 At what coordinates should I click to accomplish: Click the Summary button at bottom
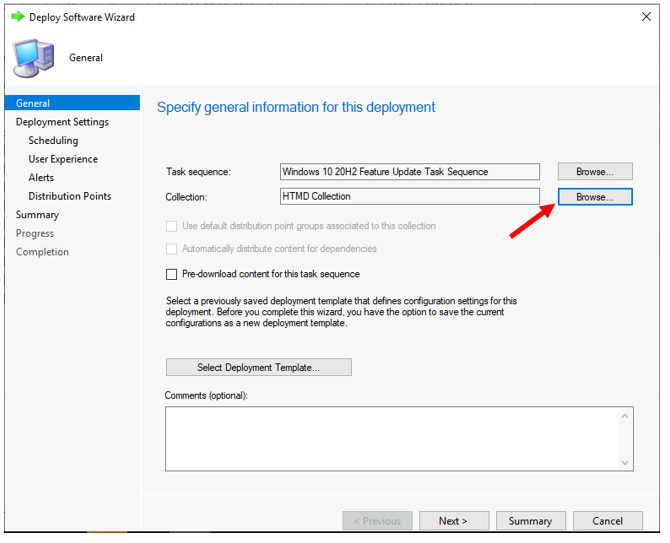point(531,521)
